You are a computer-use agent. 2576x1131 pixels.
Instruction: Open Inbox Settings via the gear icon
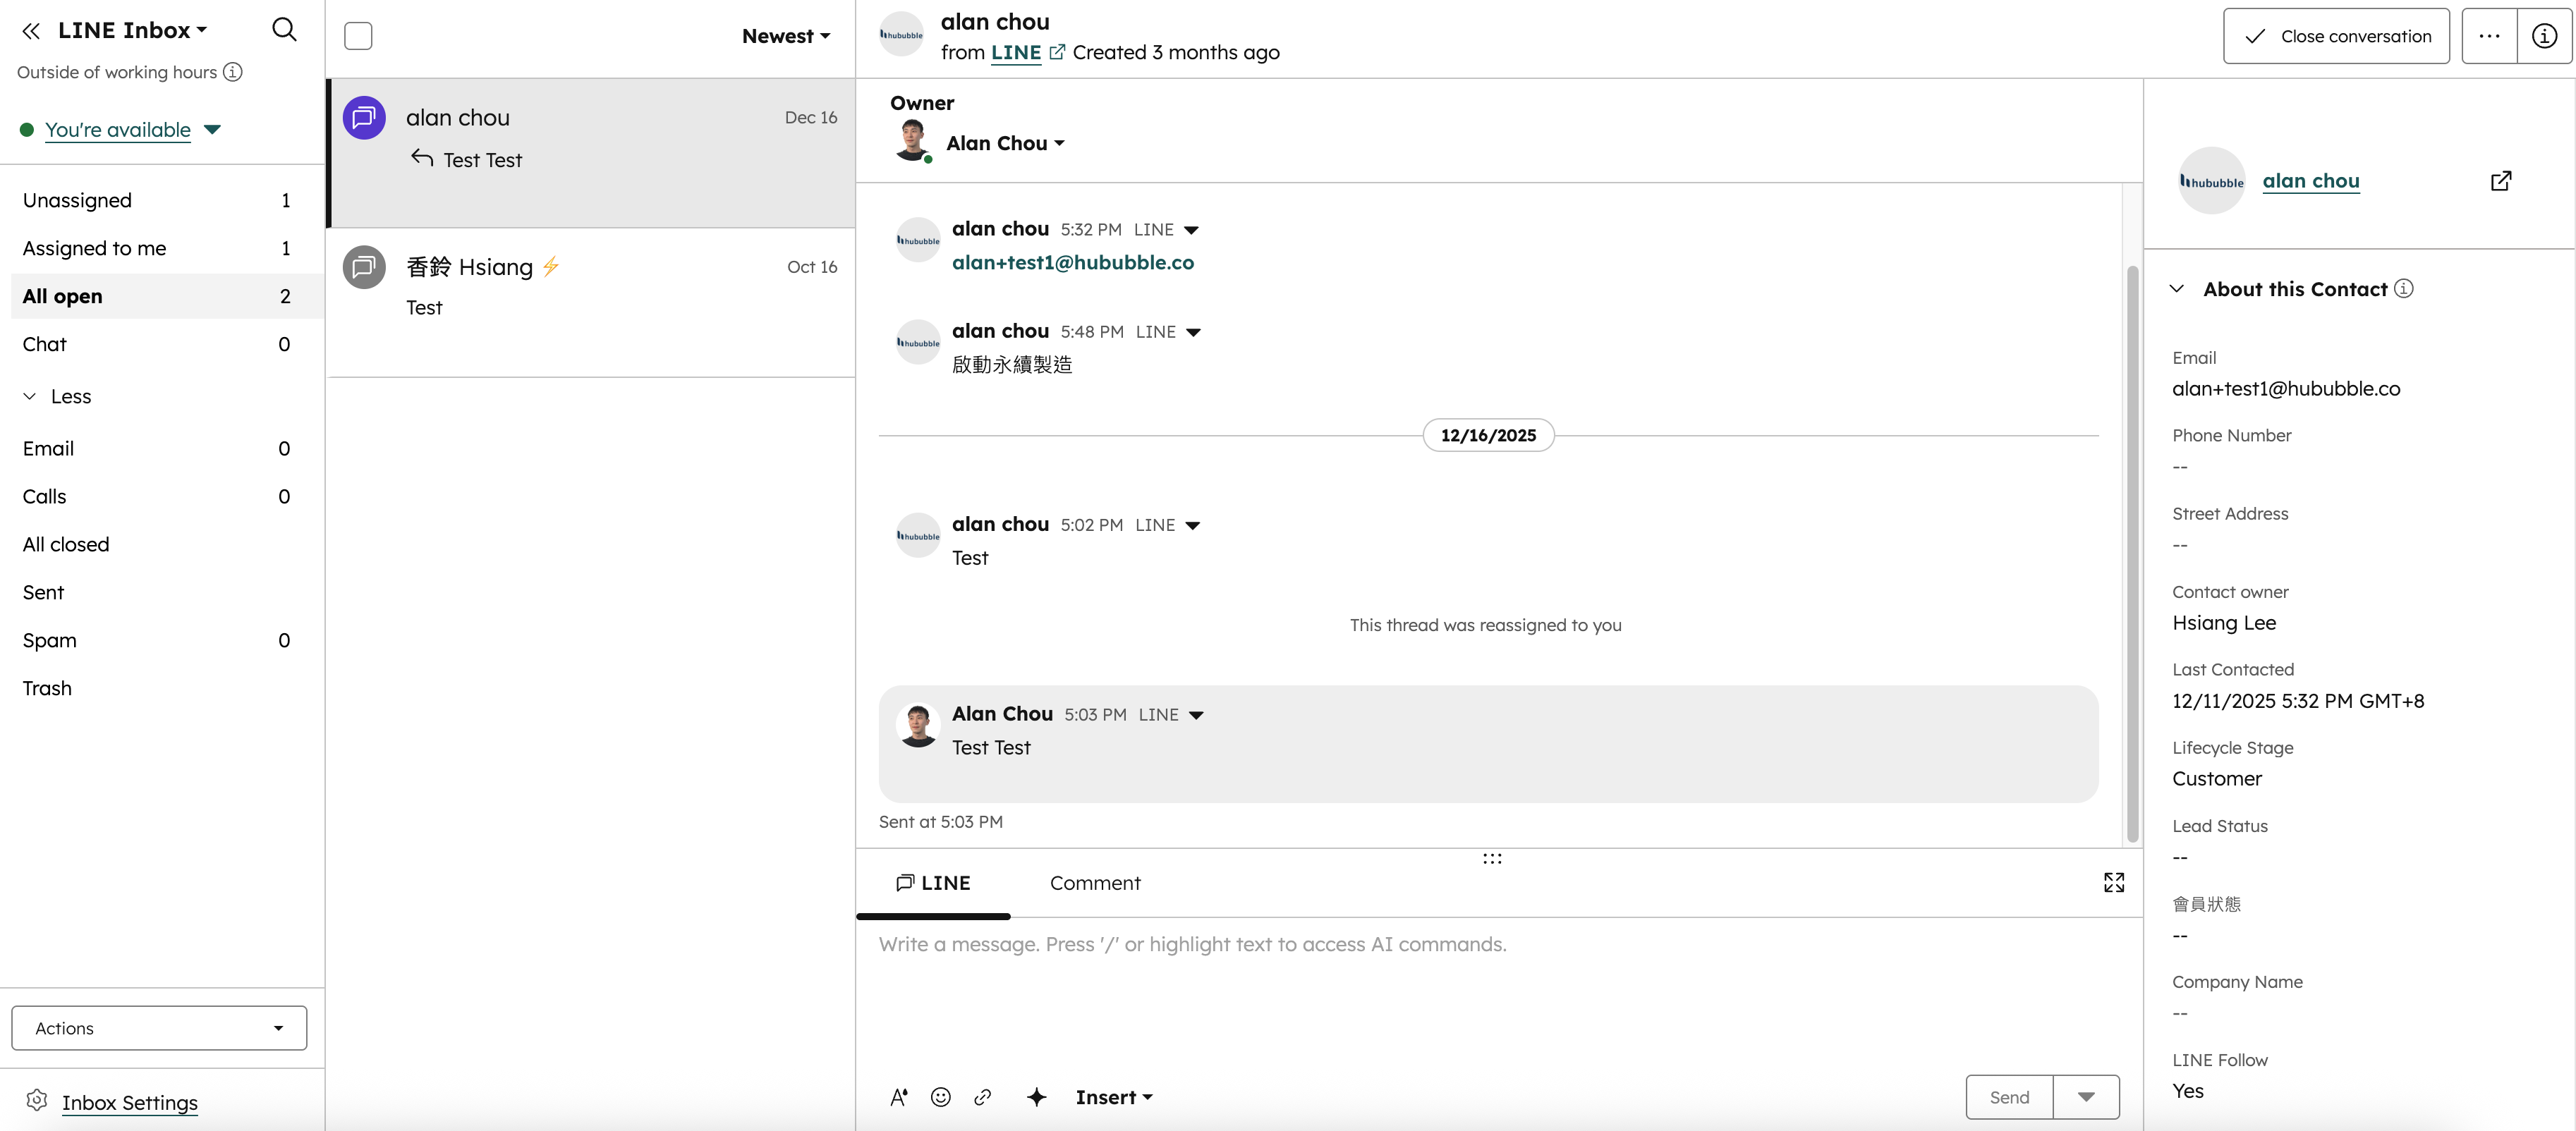click(38, 1101)
